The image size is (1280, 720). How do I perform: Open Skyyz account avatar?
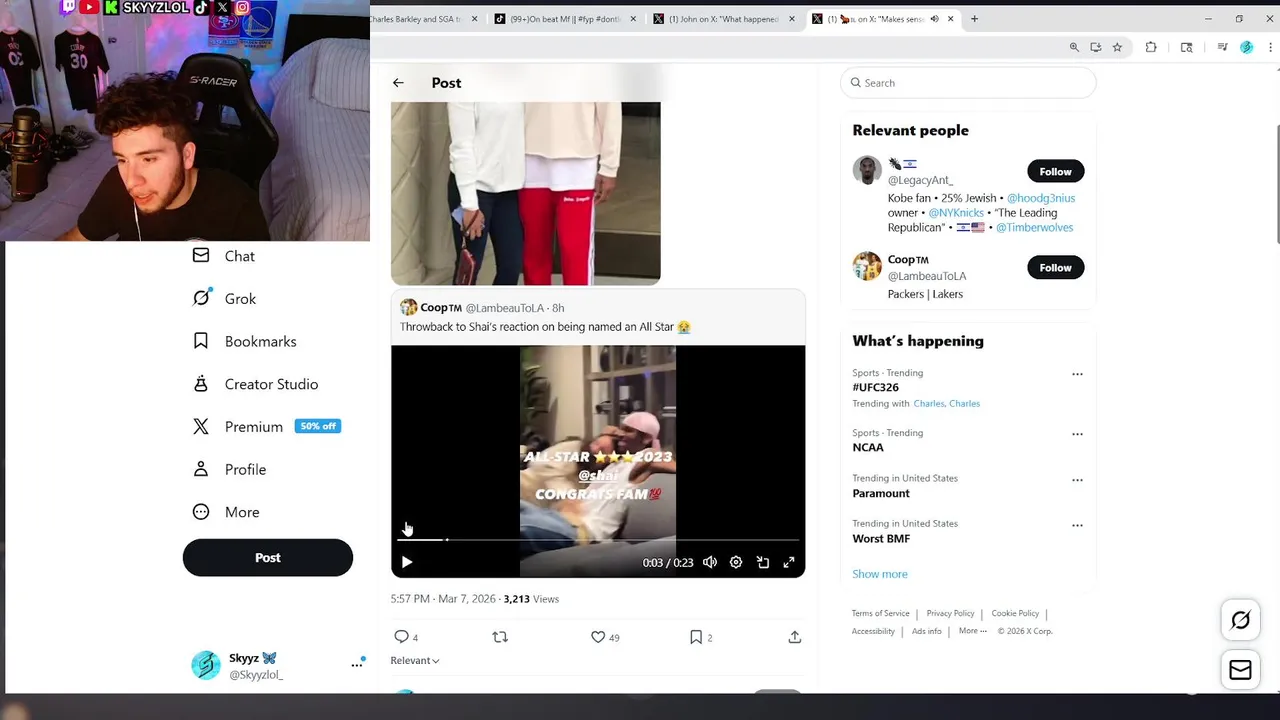coord(206,665)
